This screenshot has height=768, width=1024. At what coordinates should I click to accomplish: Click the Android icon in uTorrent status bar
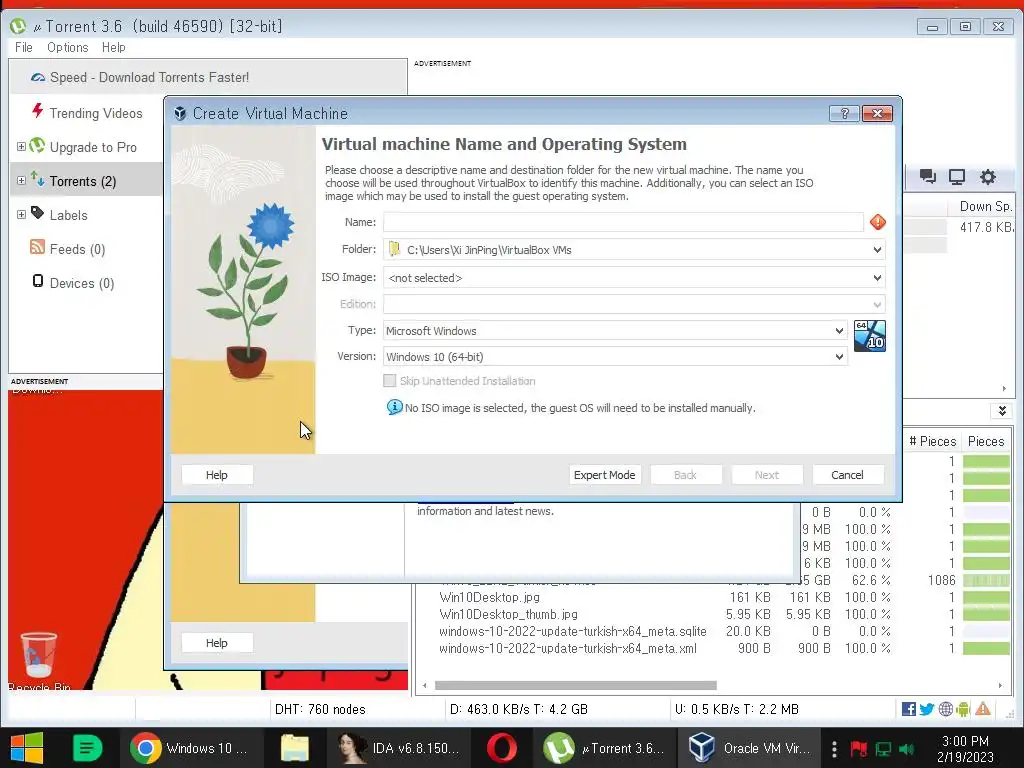coord(963,709)
